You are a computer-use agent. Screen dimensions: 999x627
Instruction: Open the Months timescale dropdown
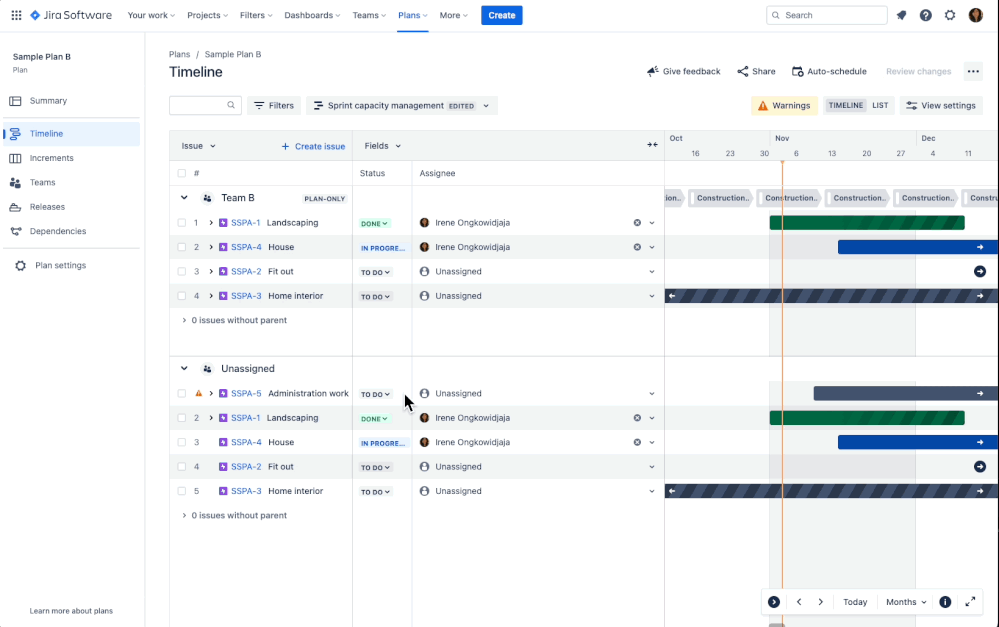pos(906,602)
